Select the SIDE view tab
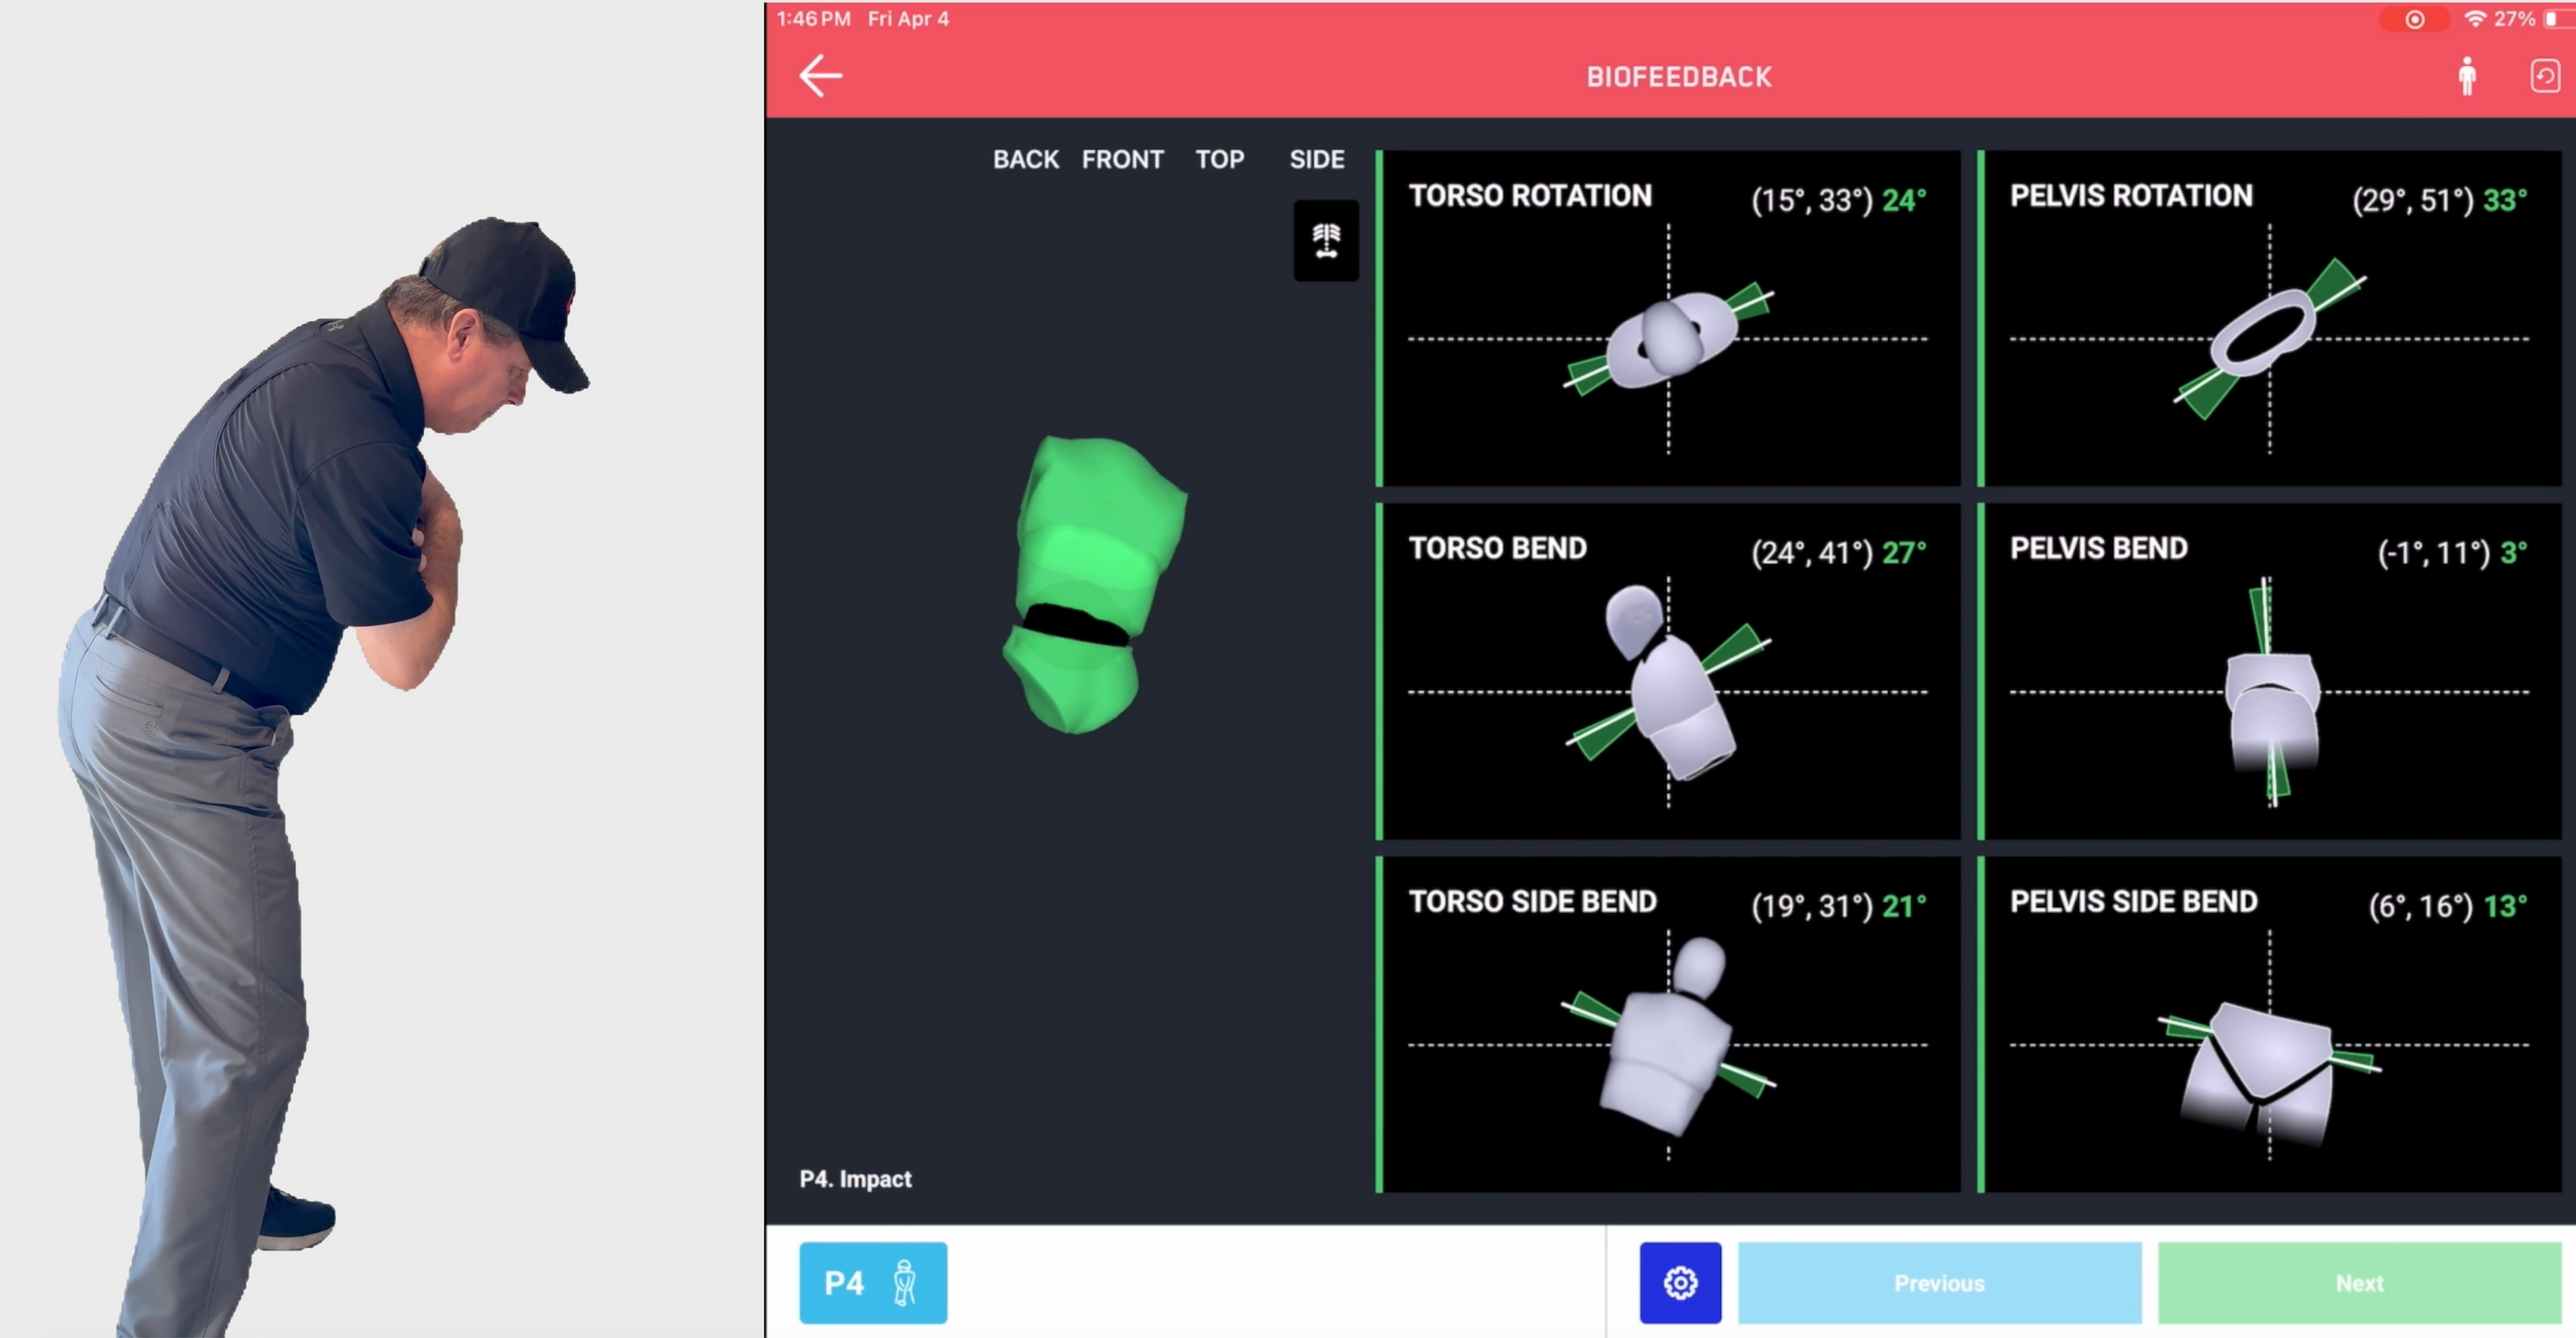Screen dimensions: 2576x1338 coord(1316,159)
